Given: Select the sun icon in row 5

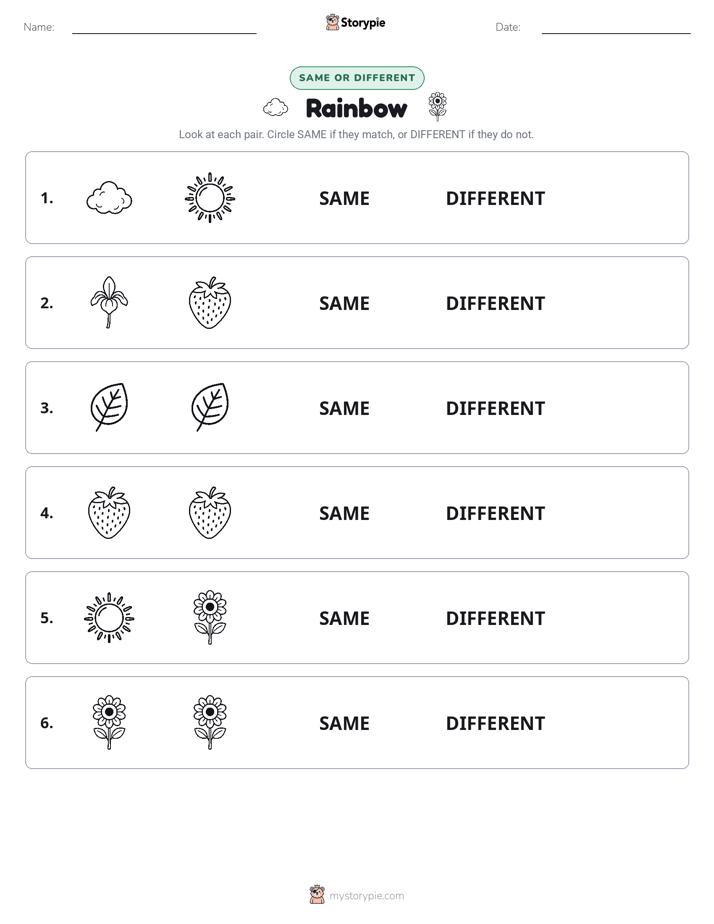Looking at the screenshot, I should click(x=109, y=618).
